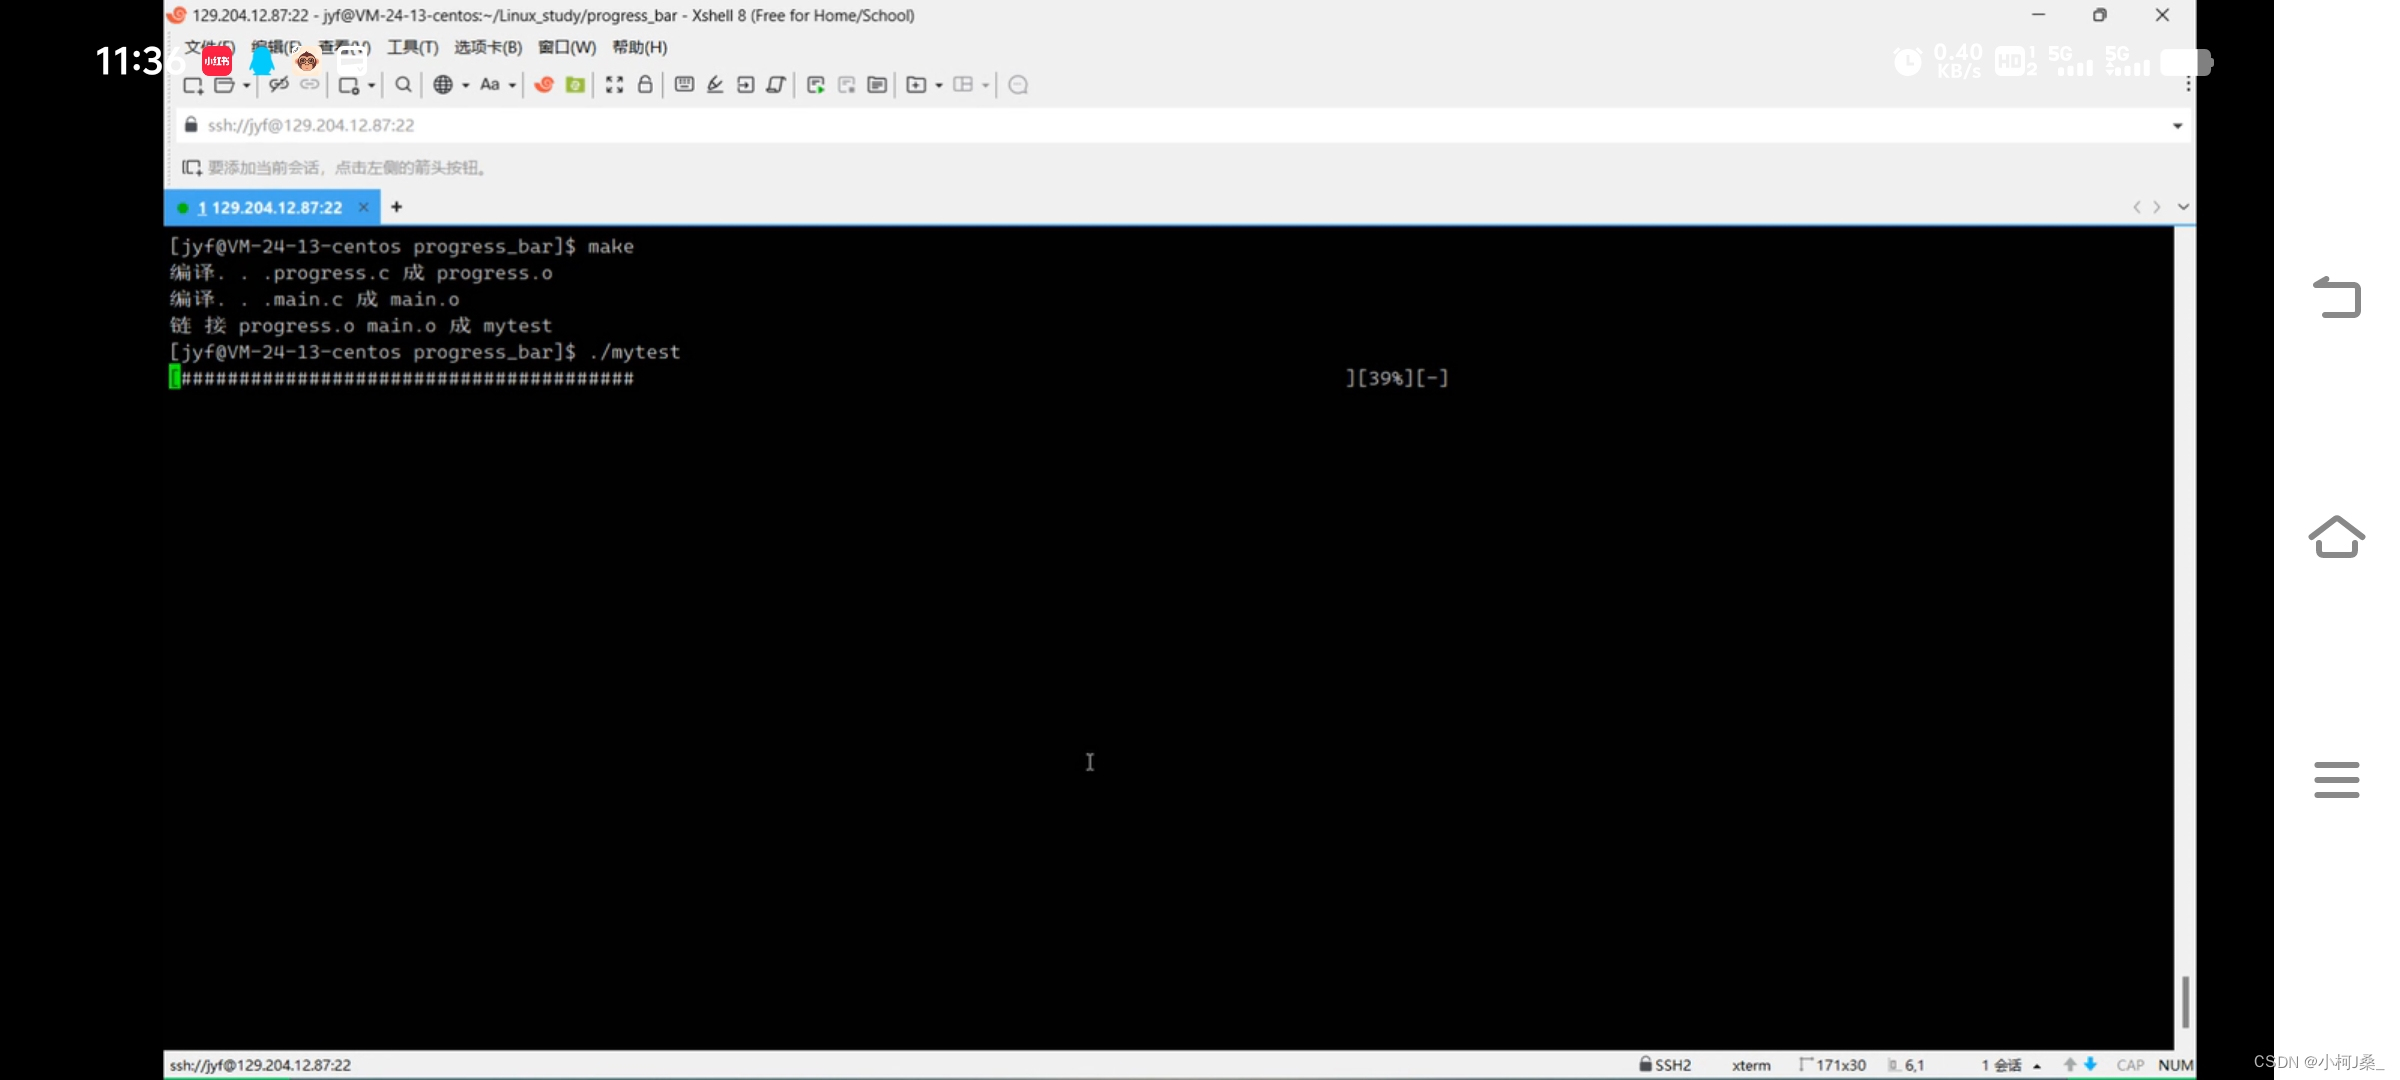Click the greyed Reconnect link icon
The width and height of the screenshot is (2400, 1080).
310,85
